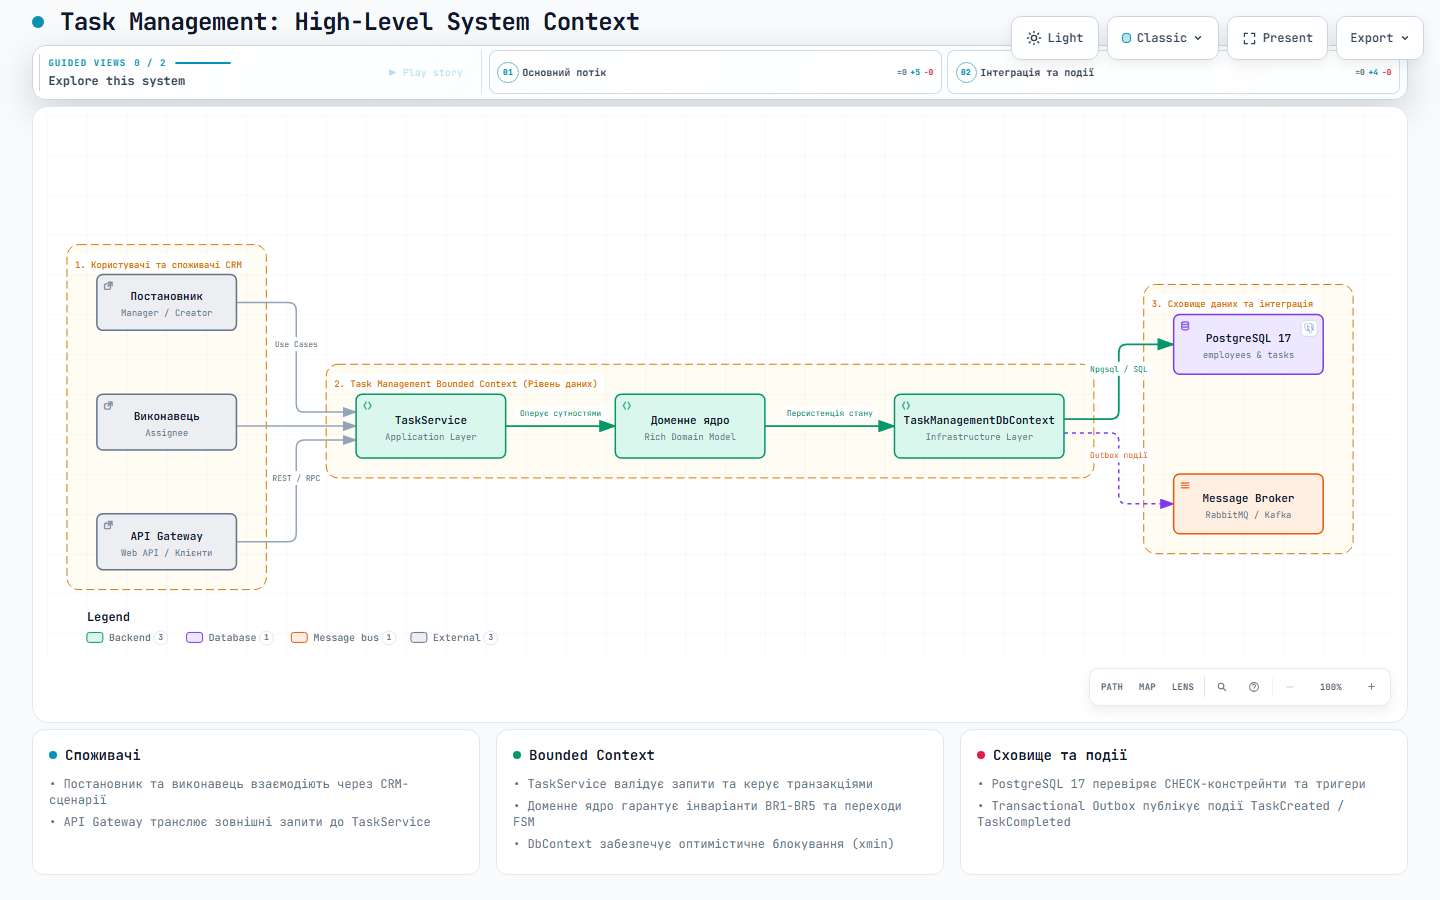Open the Classic style dropdown
1440x900 pixels.
(x=1163, y=38)
